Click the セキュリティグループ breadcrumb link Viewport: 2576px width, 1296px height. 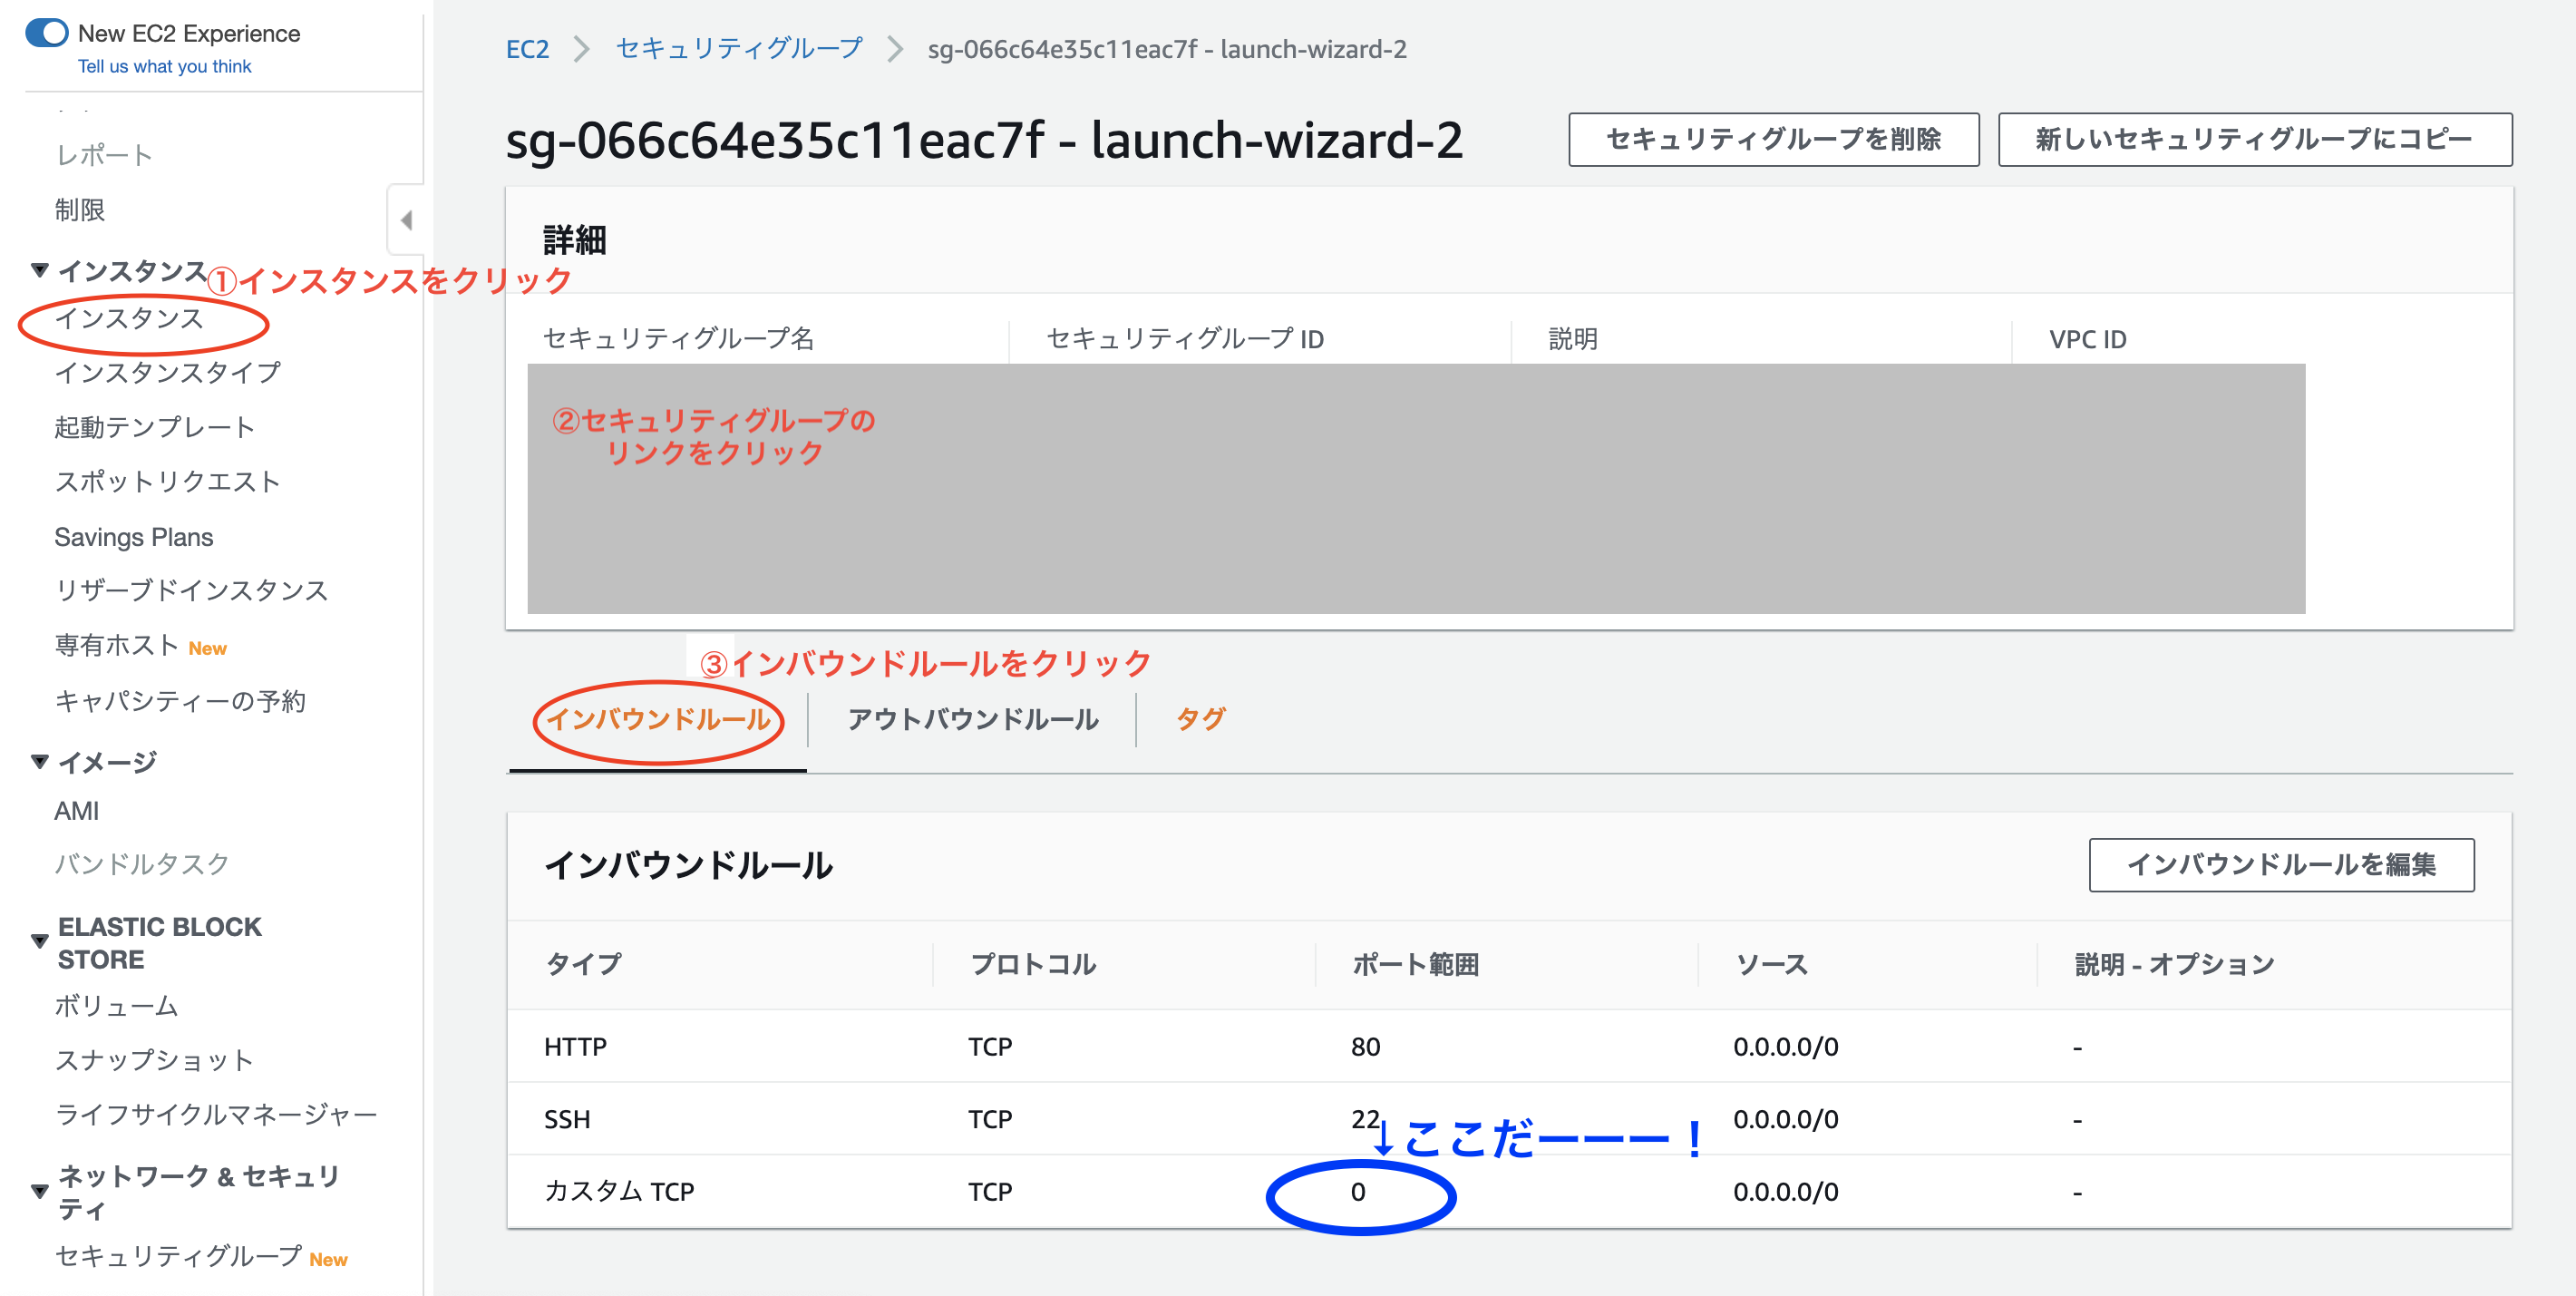(739, 49)
